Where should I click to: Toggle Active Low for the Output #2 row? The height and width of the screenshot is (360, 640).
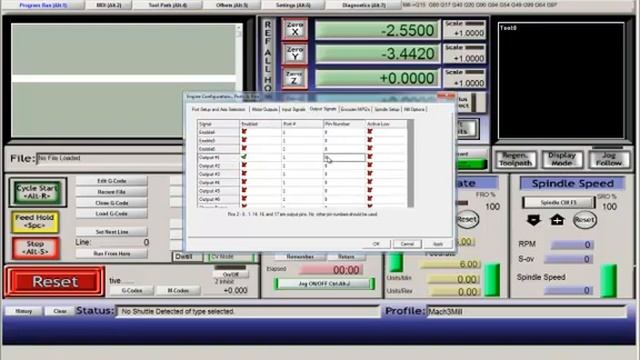click(x=370, y=165)
